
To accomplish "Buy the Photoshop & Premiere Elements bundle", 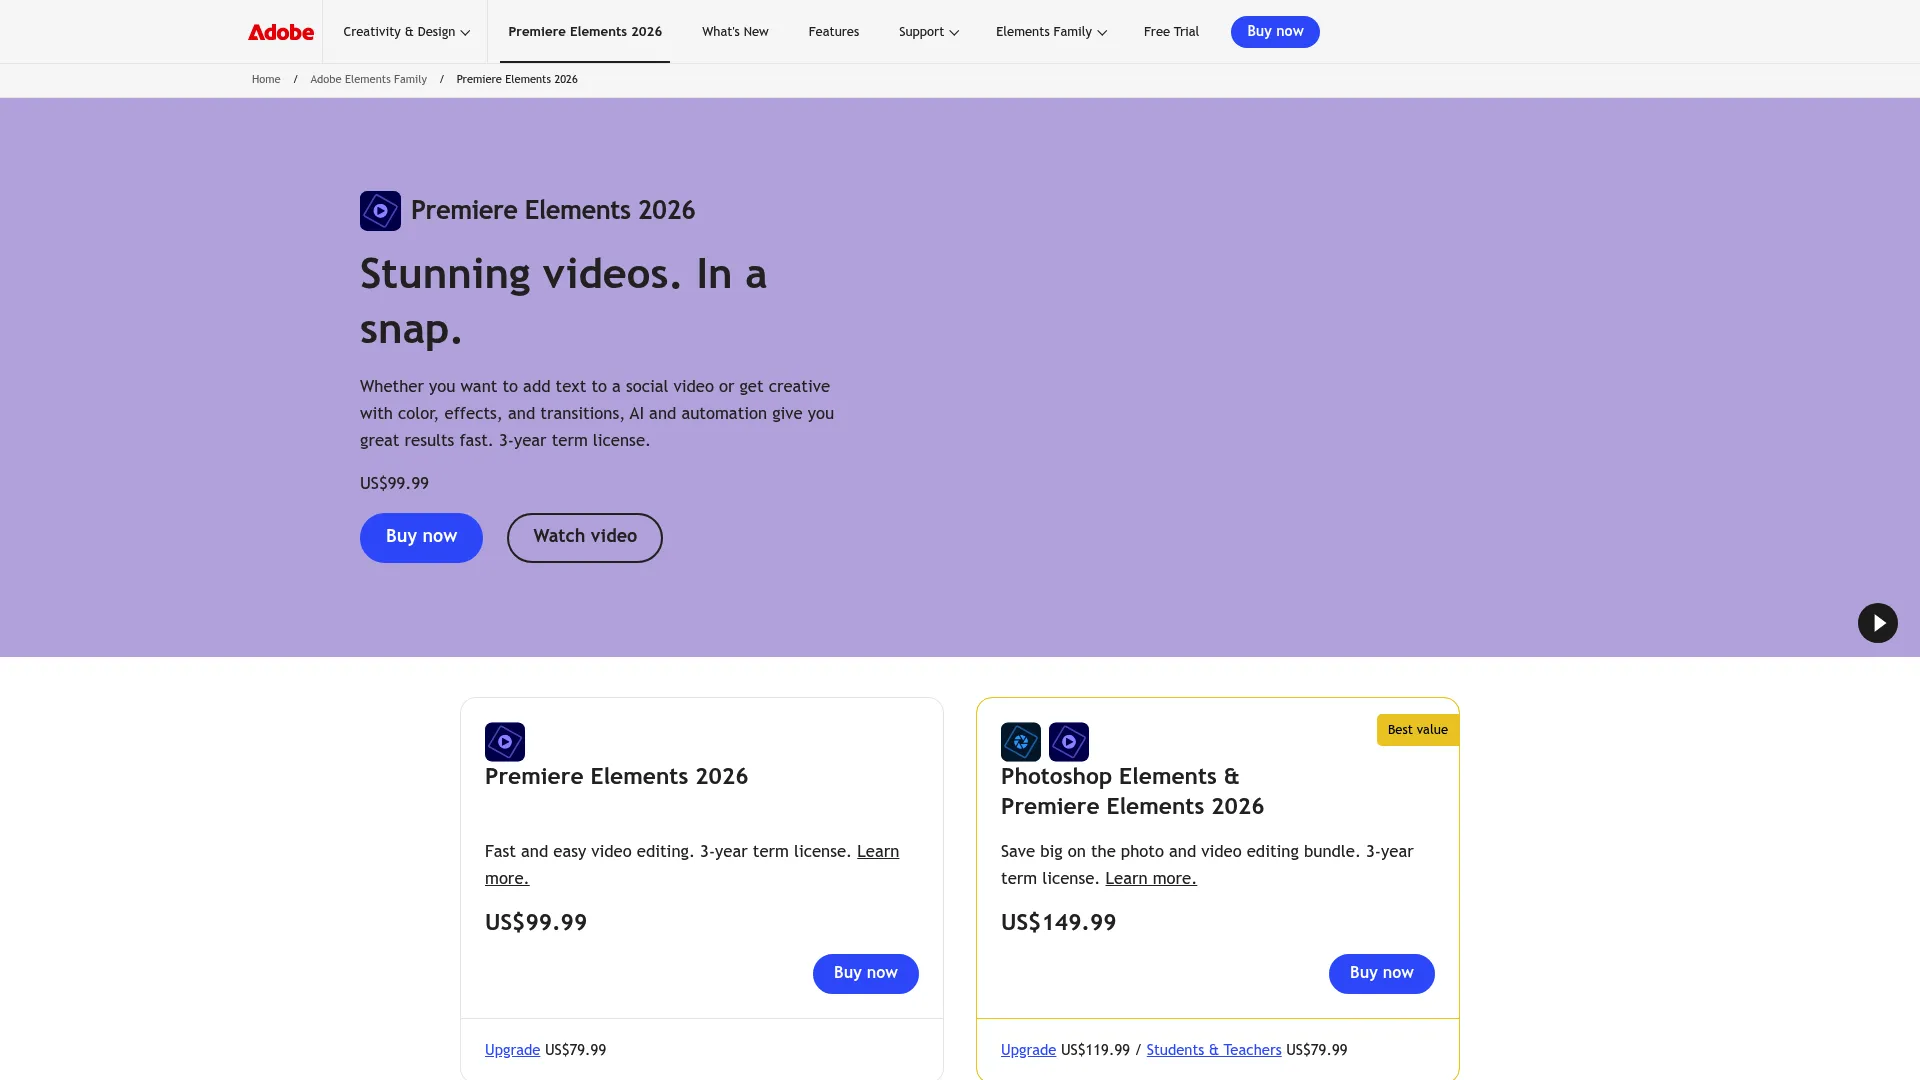I will coord(1381,973).
